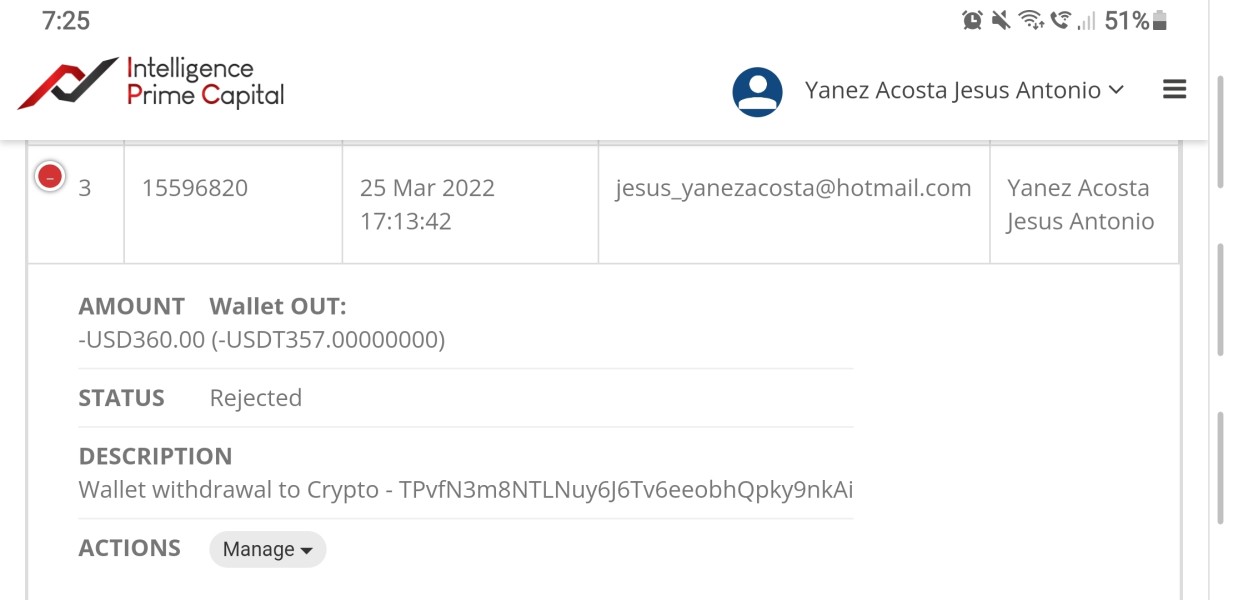The image size is (1233, 600).
Task: Click the page vertical scrollbar
Action: [1220, 300]
